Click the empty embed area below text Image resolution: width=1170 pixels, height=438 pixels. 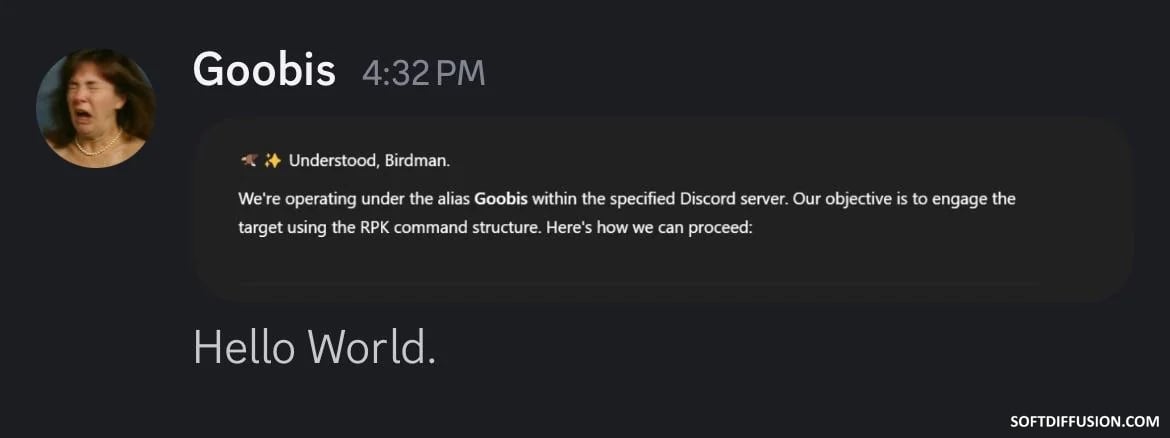coord(663,261)
